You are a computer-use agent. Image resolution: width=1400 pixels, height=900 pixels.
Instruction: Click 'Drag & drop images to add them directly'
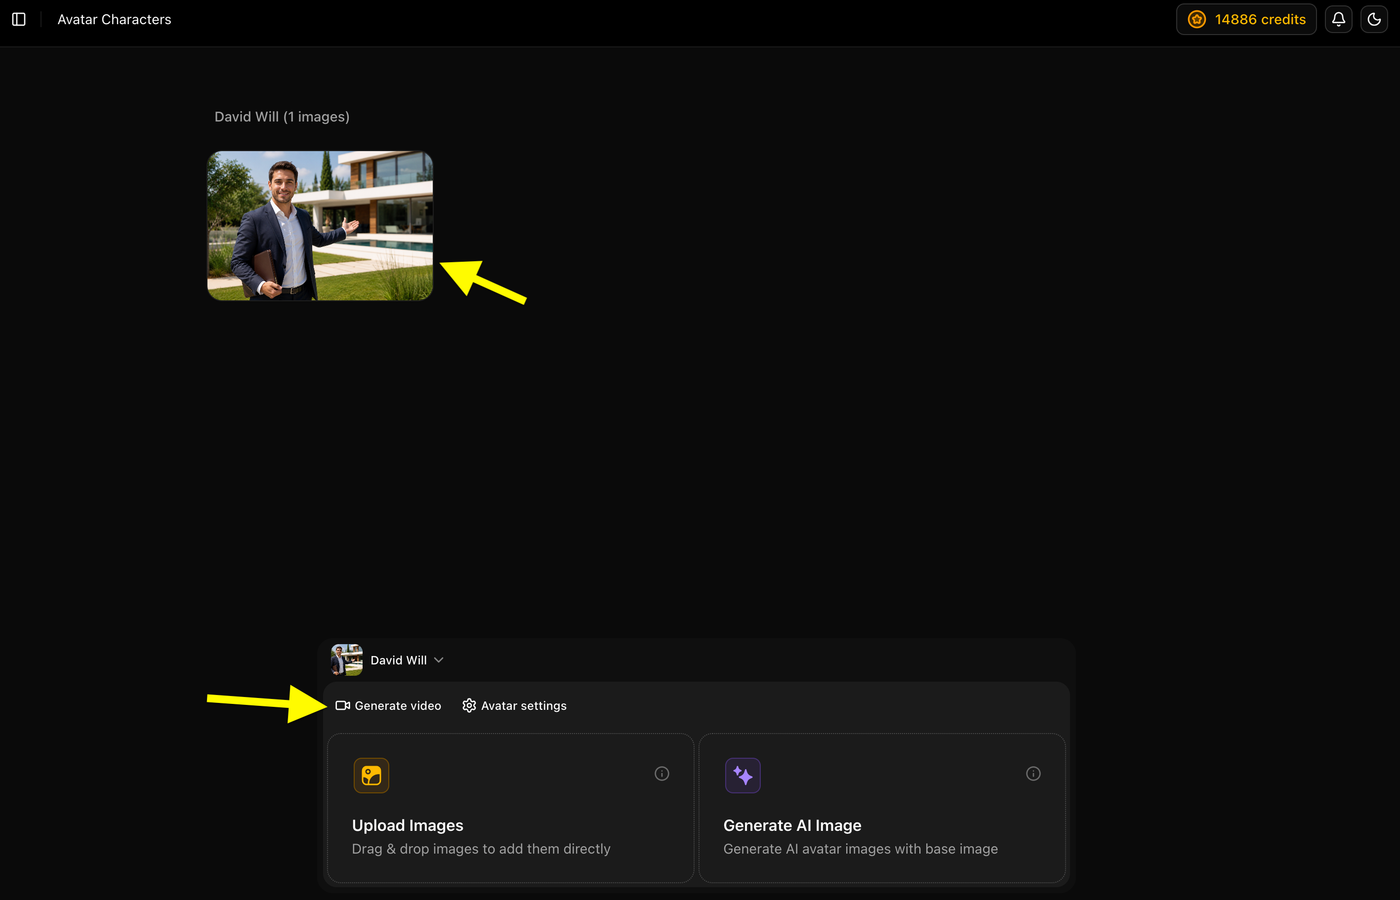pyautogui.click(x=481, y=849)
